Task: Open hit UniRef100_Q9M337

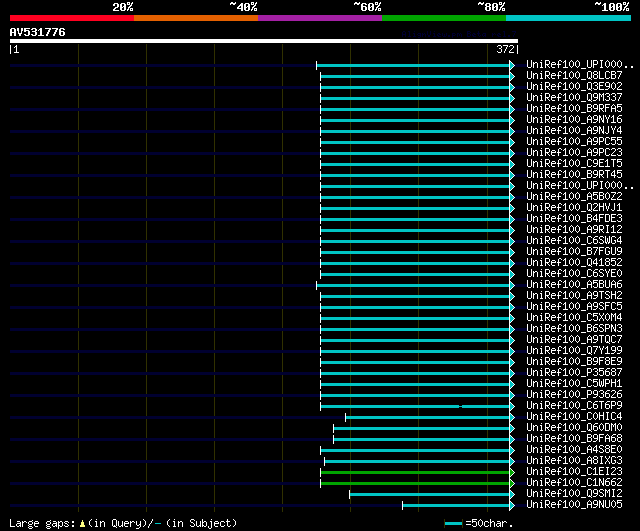Action: (x=574, y=98)
